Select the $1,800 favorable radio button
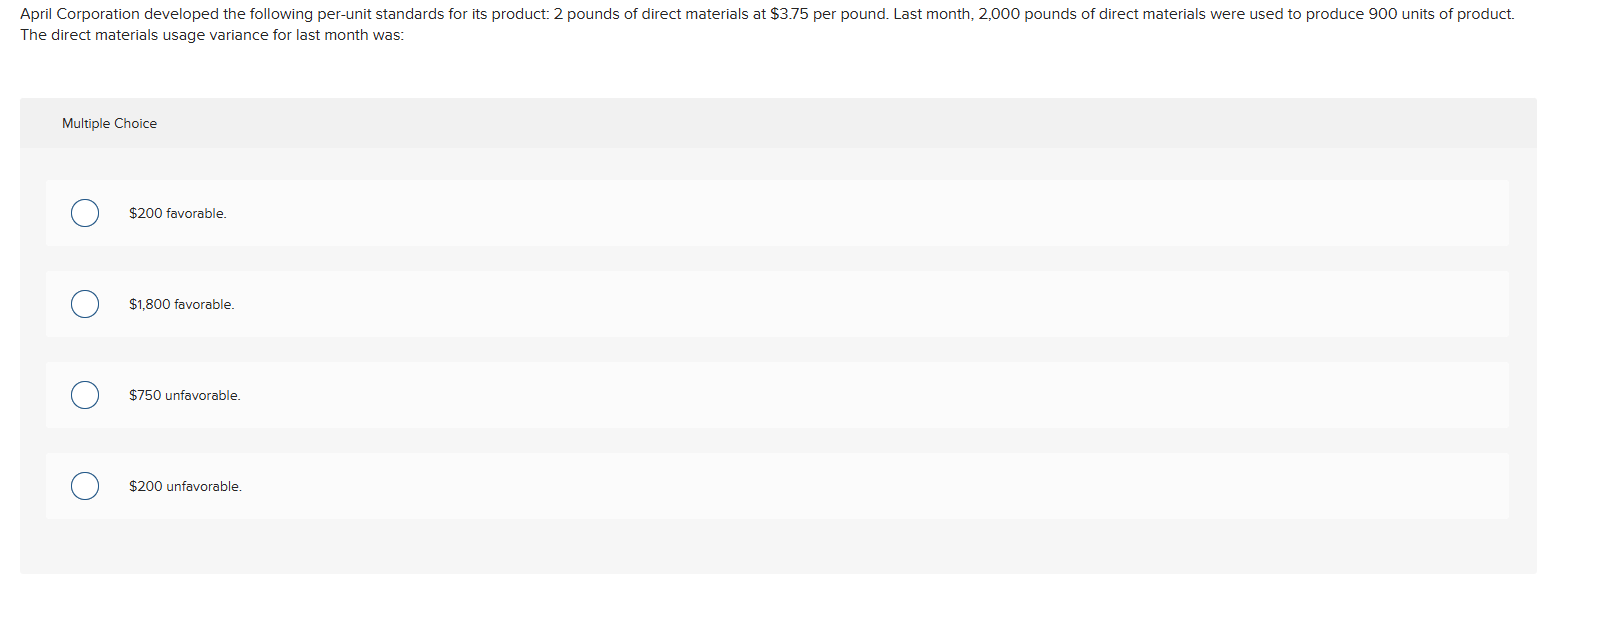The width and height of the screenshot is (1617, 636). (85, 304)
